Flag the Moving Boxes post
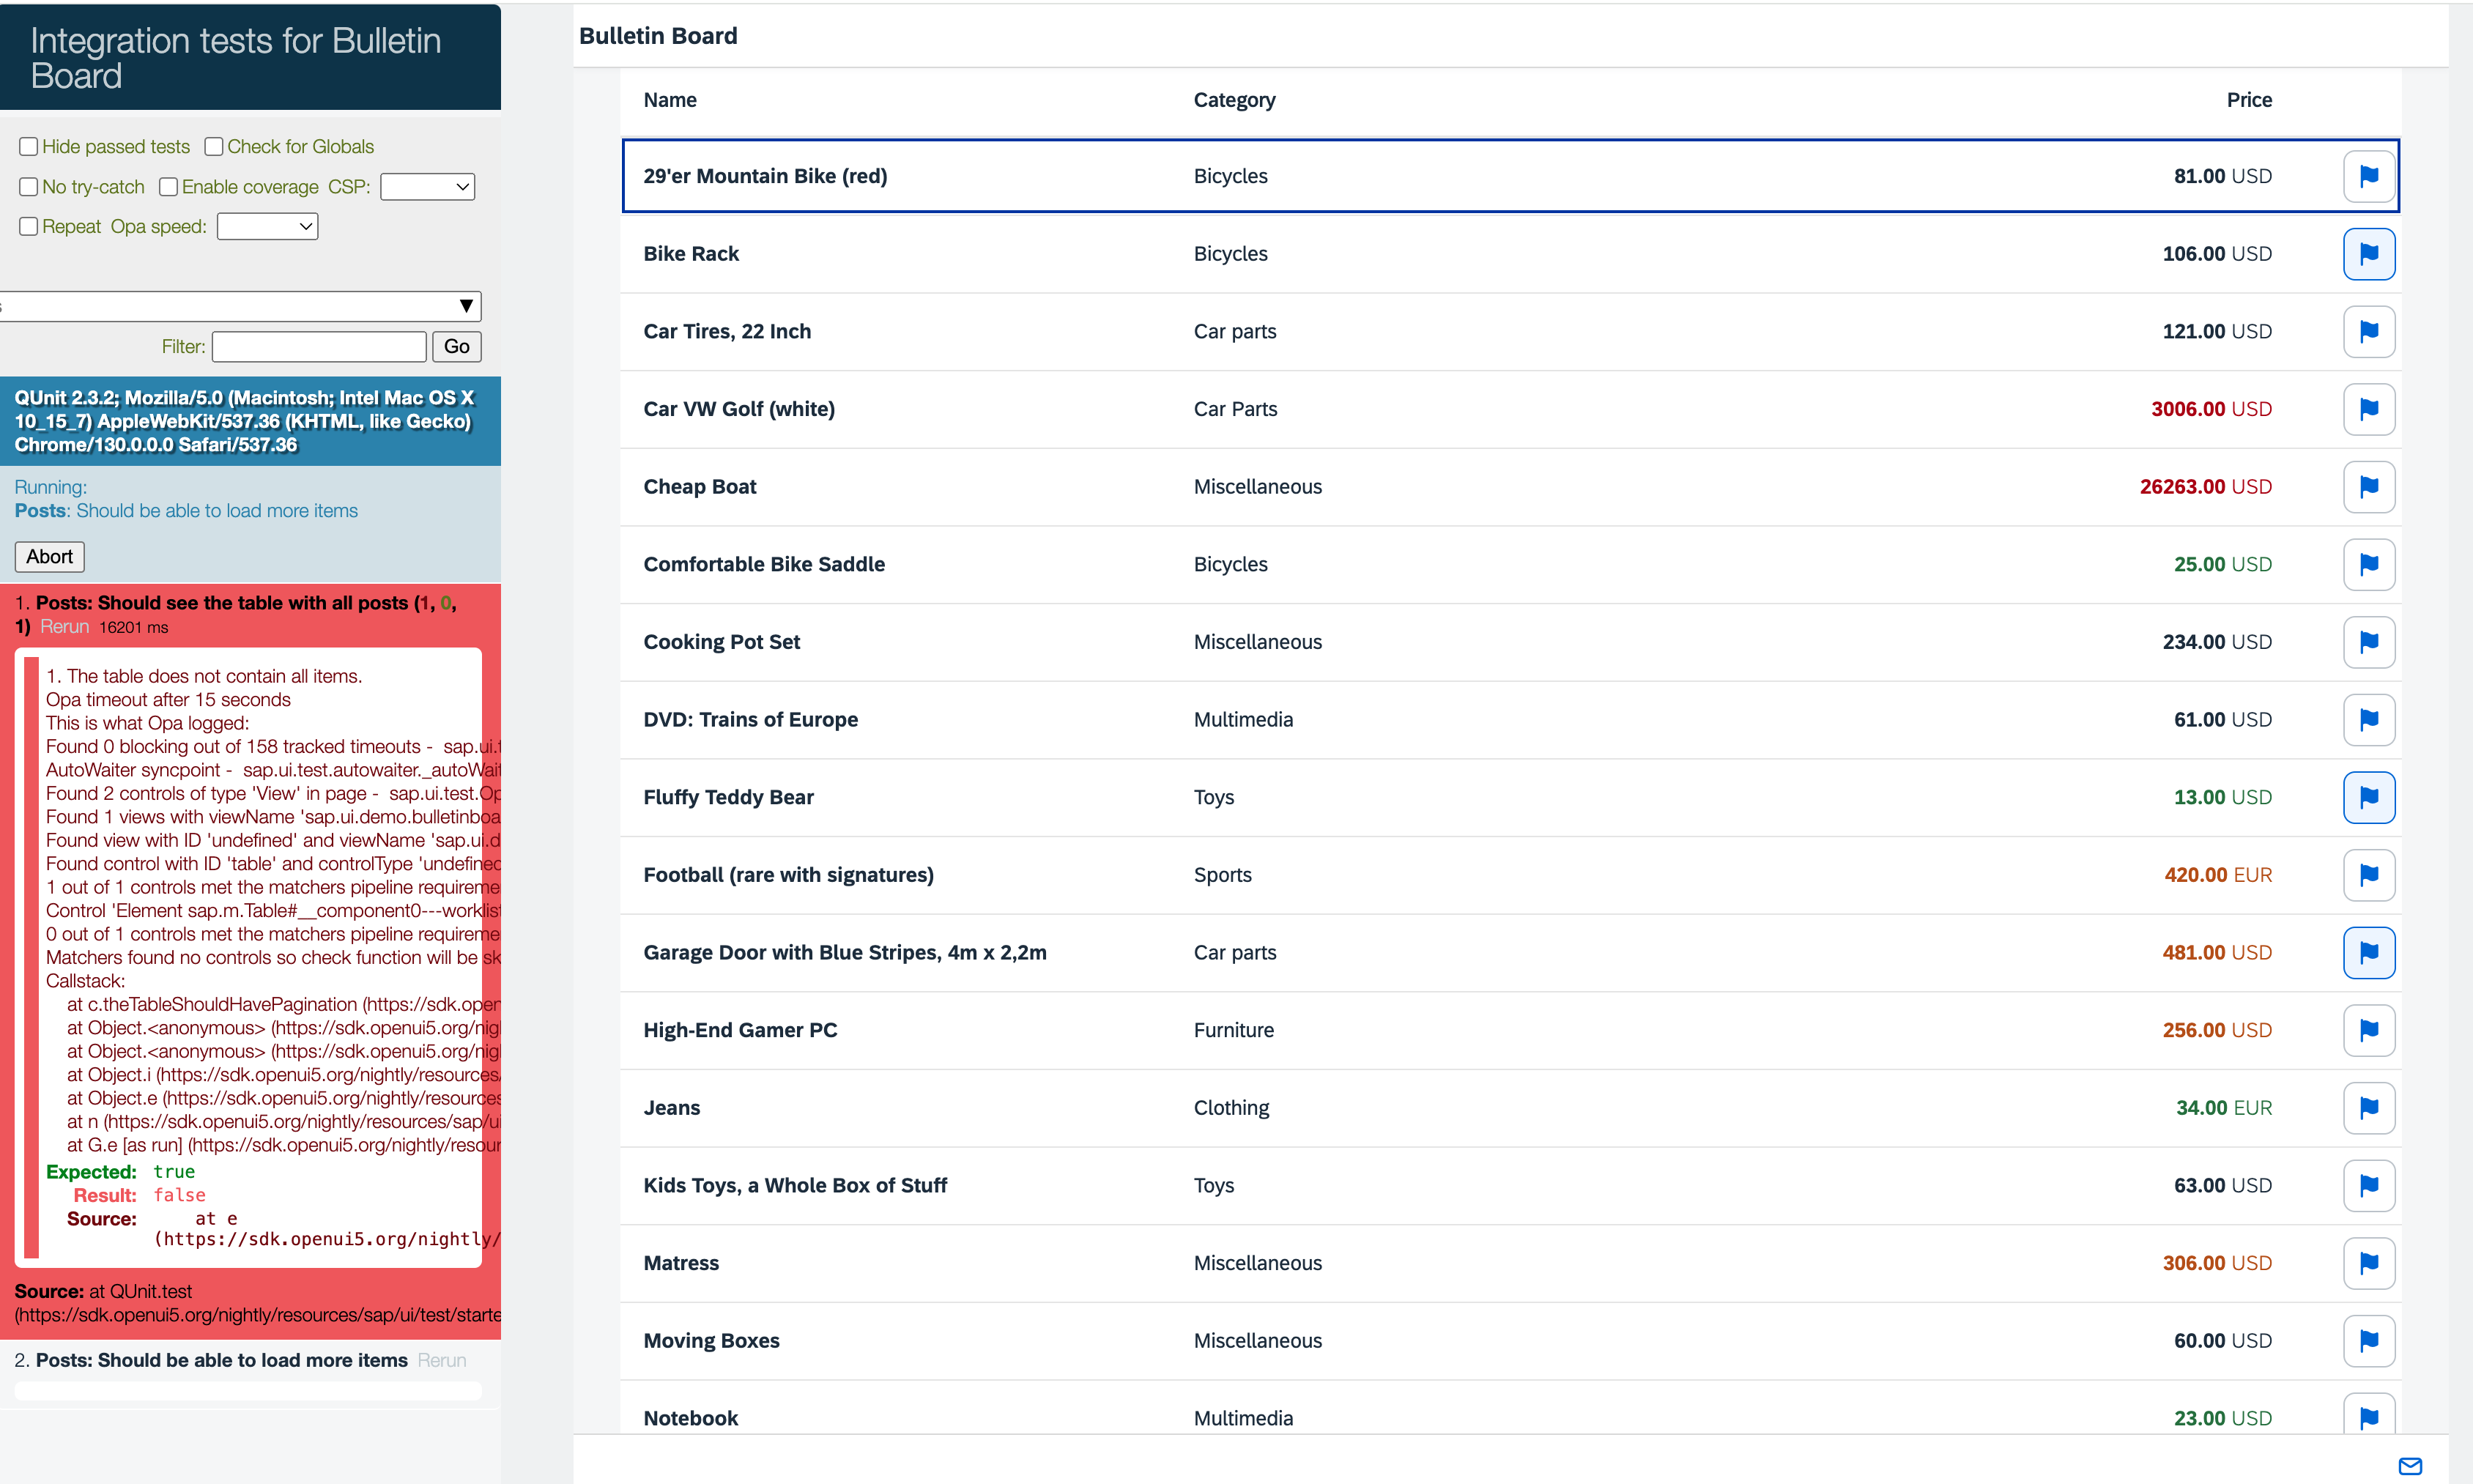 (2368, 1341)
